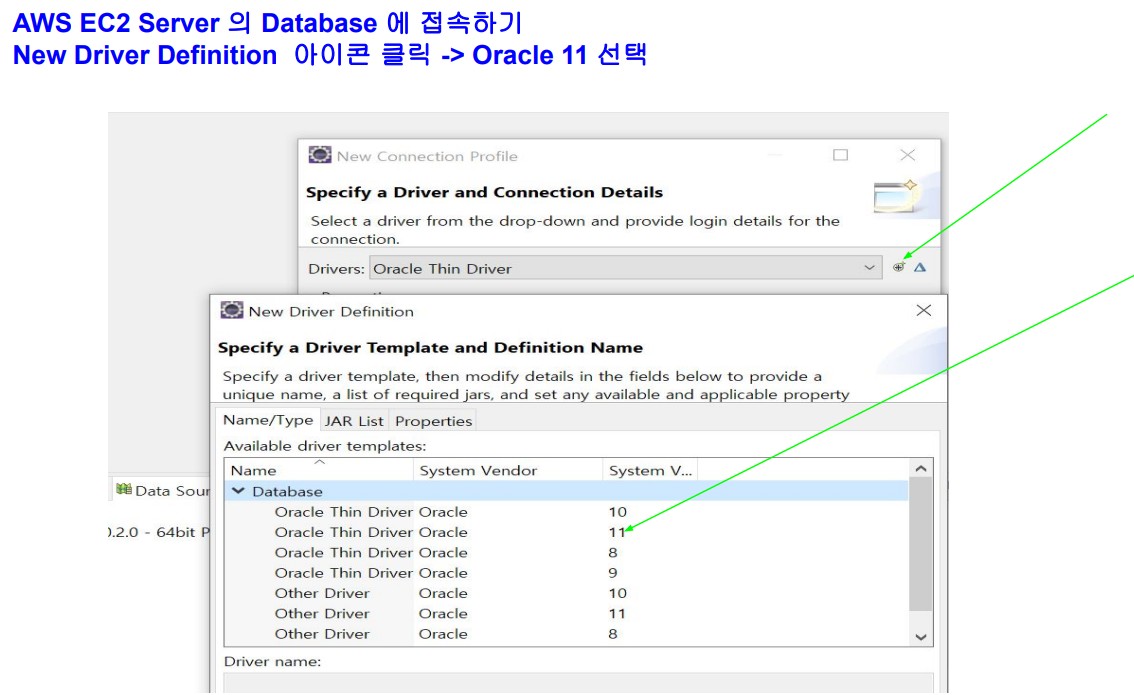Close the New Driver Definition dialog
The image size is (1134, 695).
(x=924, y=310)
